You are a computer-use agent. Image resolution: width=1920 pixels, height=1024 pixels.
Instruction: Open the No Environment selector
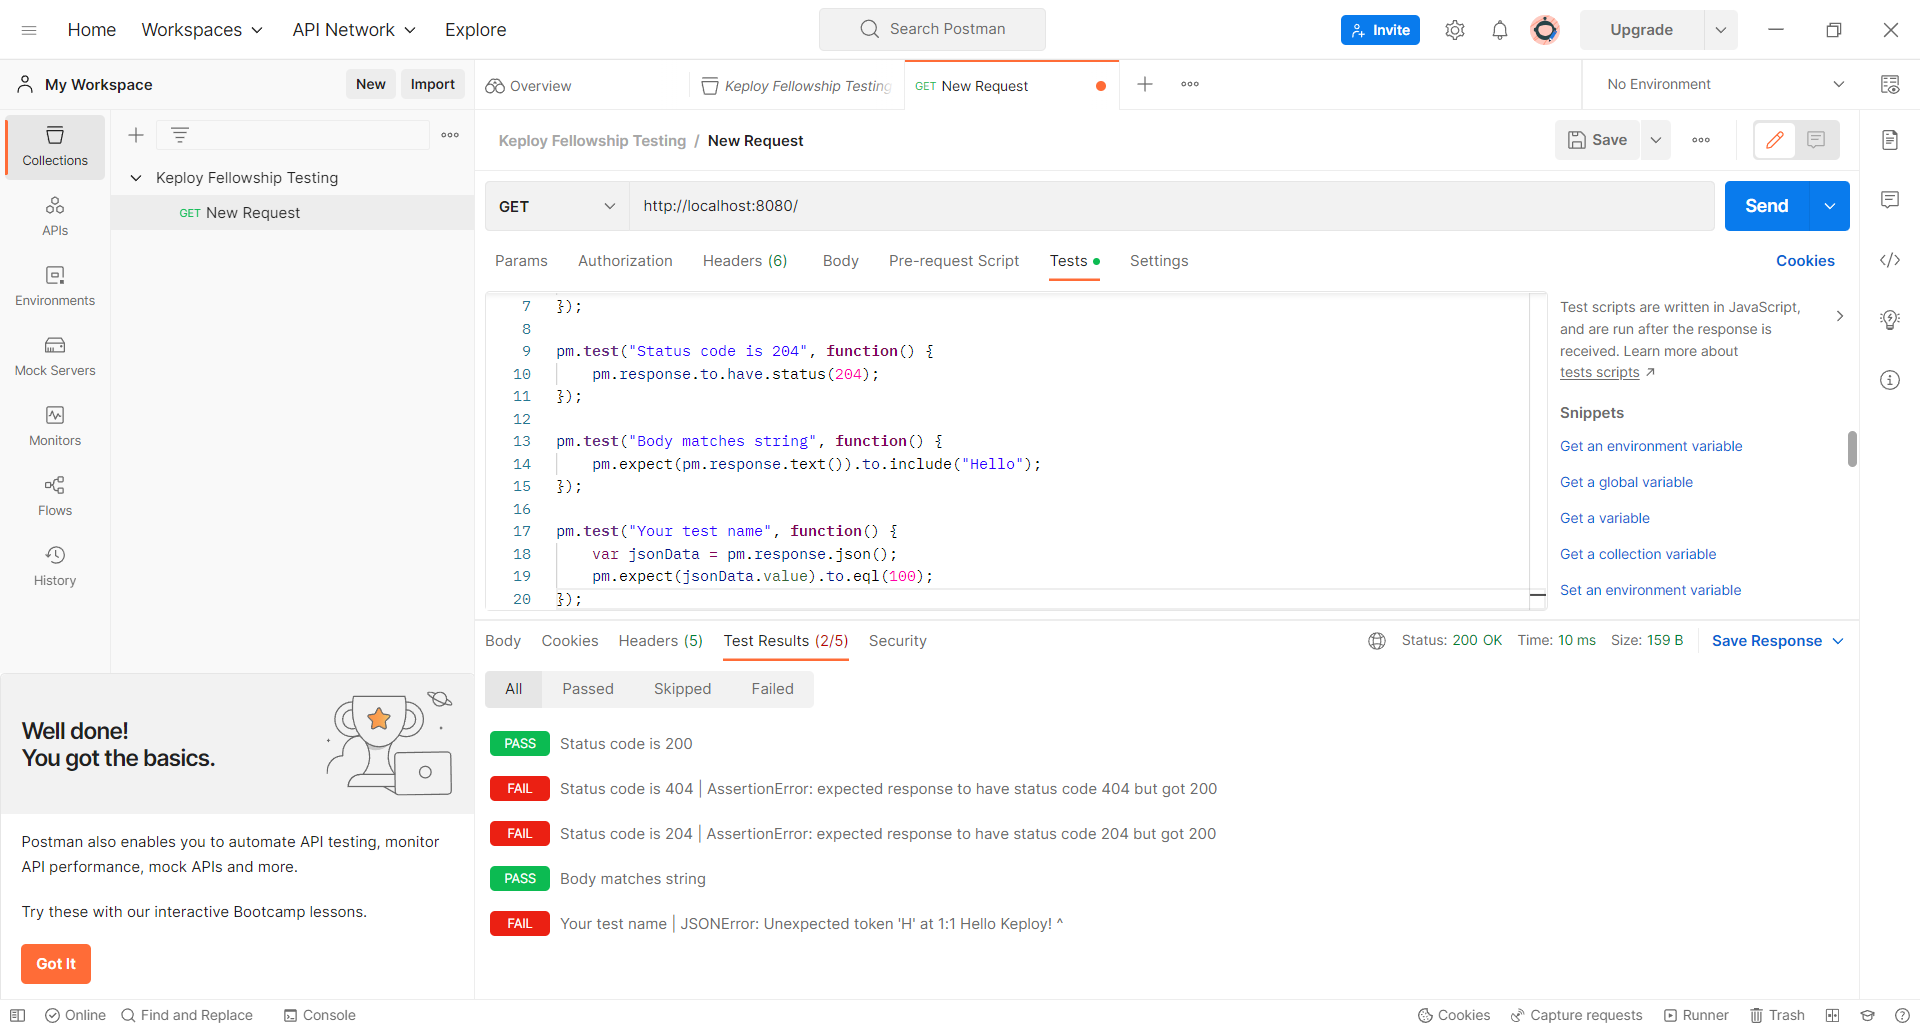[1722, 84]
